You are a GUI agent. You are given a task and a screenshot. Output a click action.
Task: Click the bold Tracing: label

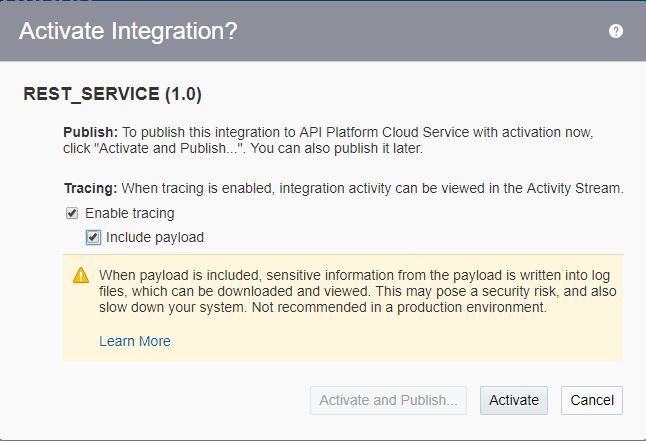click(91, 188)
